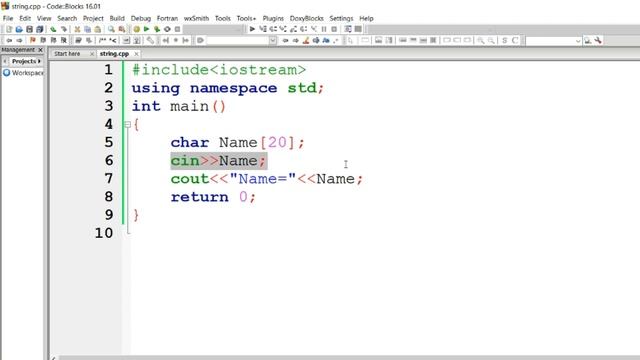Image resolution: width=640 pixels, height=360 pixels.
Task: Click the Jump back arrow icon
Action: [x=9, y=40]
